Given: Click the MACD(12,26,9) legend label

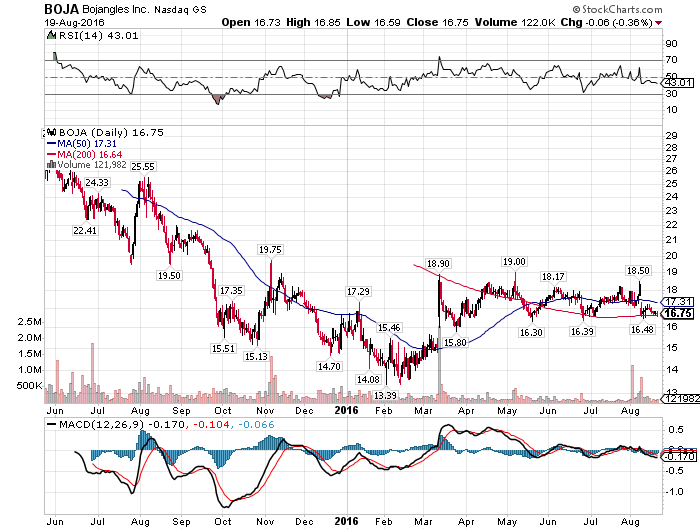Looking at the screenshot, I should click(x=104, y=425).
